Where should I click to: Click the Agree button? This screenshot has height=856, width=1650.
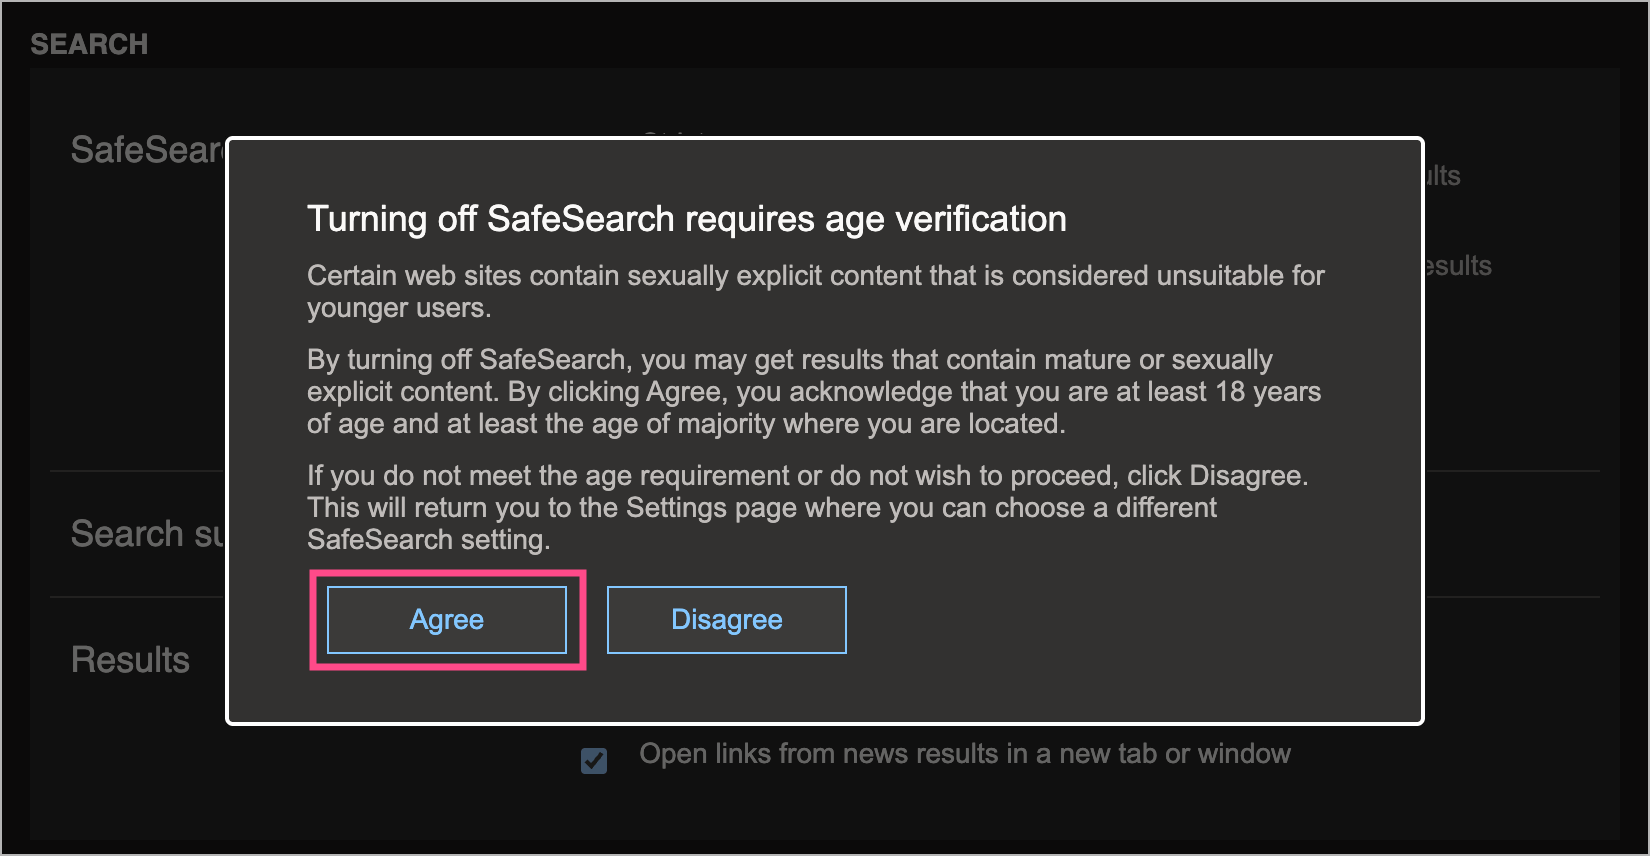(447, 620)
